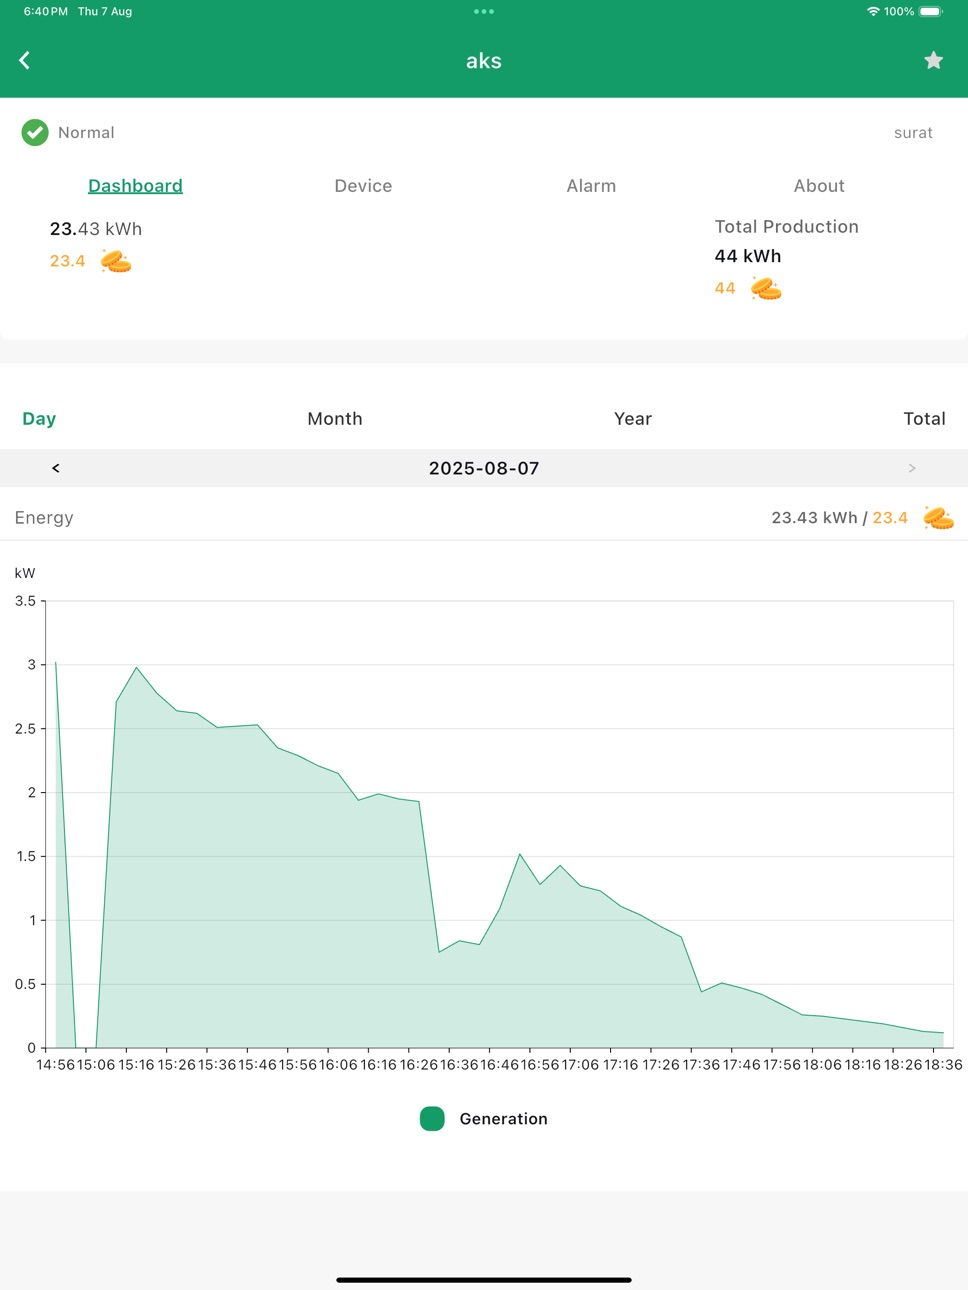Viewport: 968px width, 1290px height.
Task: Tap the '23.43 kWh' value under Dashboard
Action: tap(96, 229)
